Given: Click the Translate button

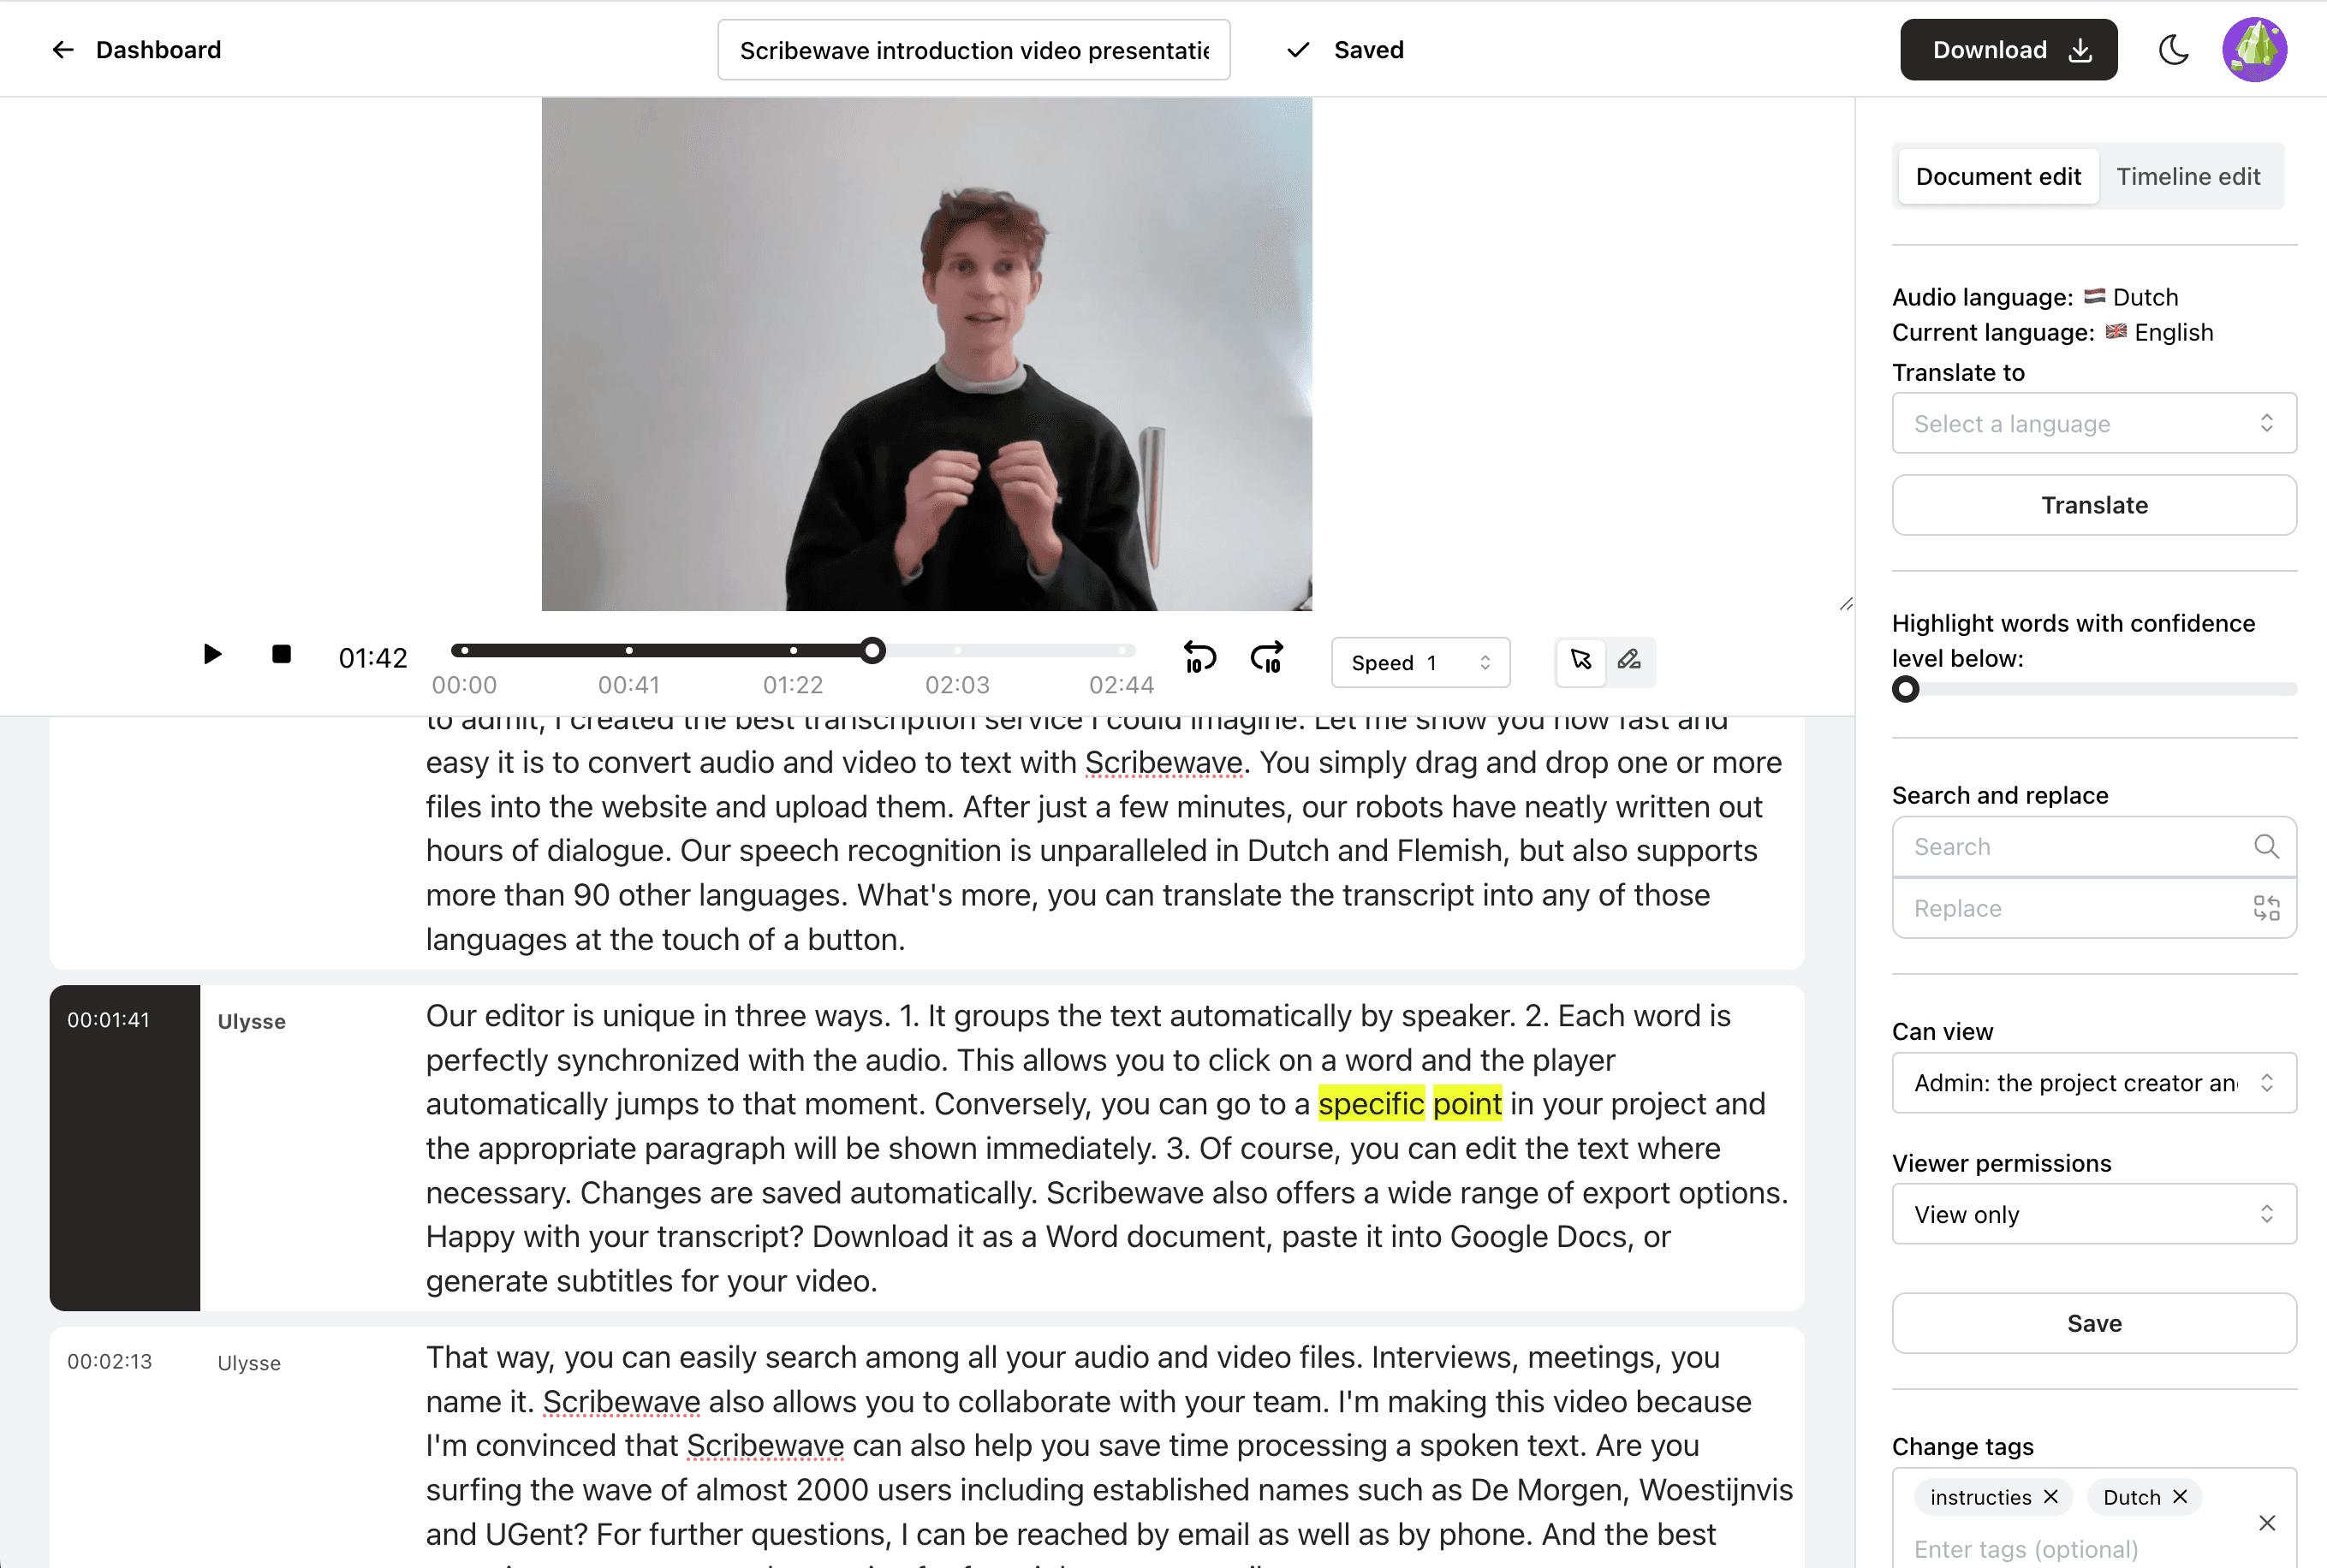Looking at the screenshot, I should [2094, 504].
